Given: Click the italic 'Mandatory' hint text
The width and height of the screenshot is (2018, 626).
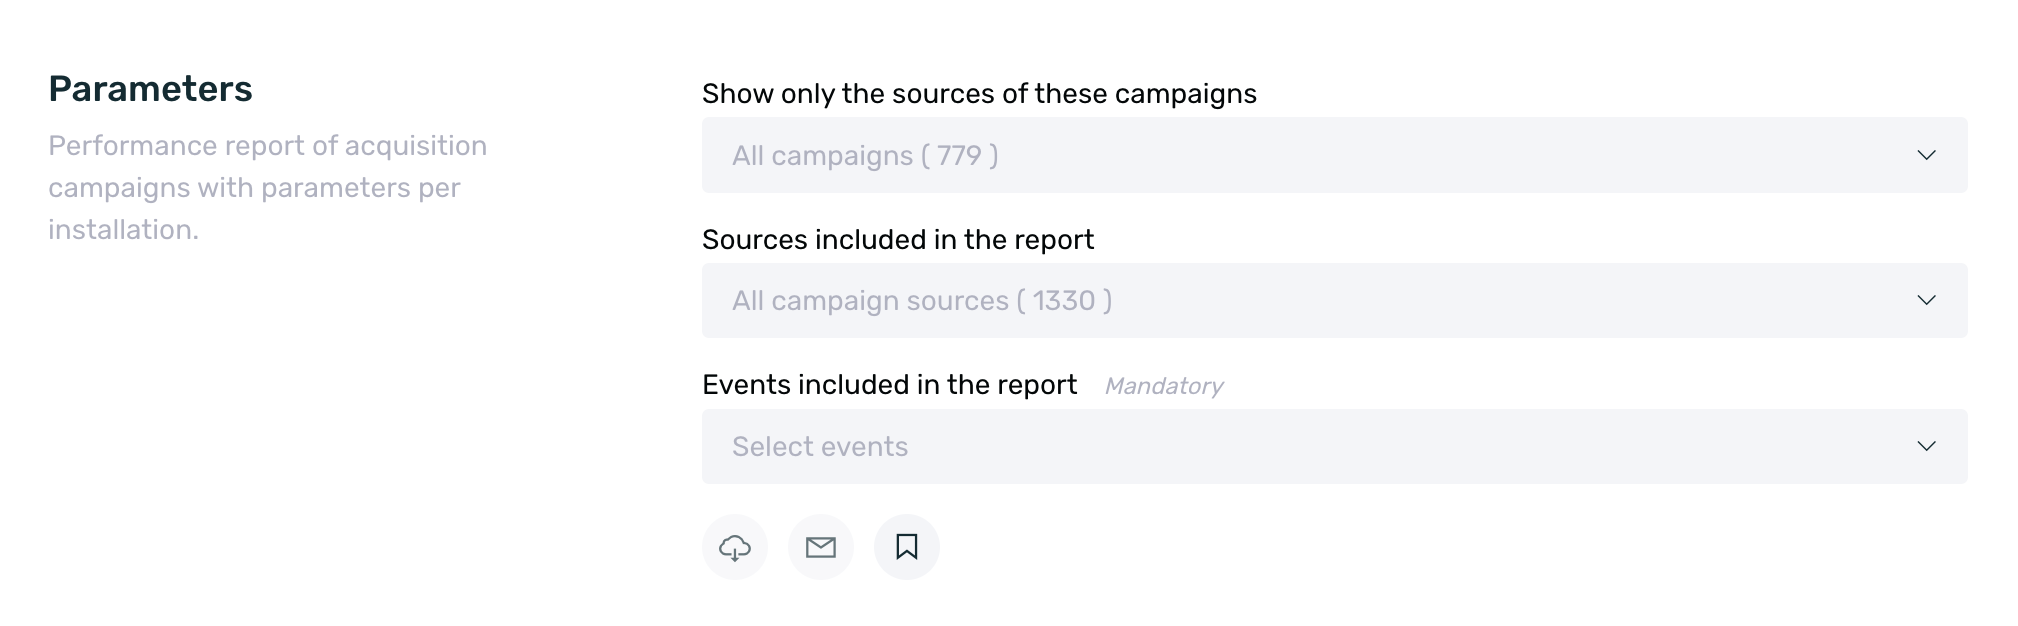Looking at the screenshot, I should [1163, 386].
